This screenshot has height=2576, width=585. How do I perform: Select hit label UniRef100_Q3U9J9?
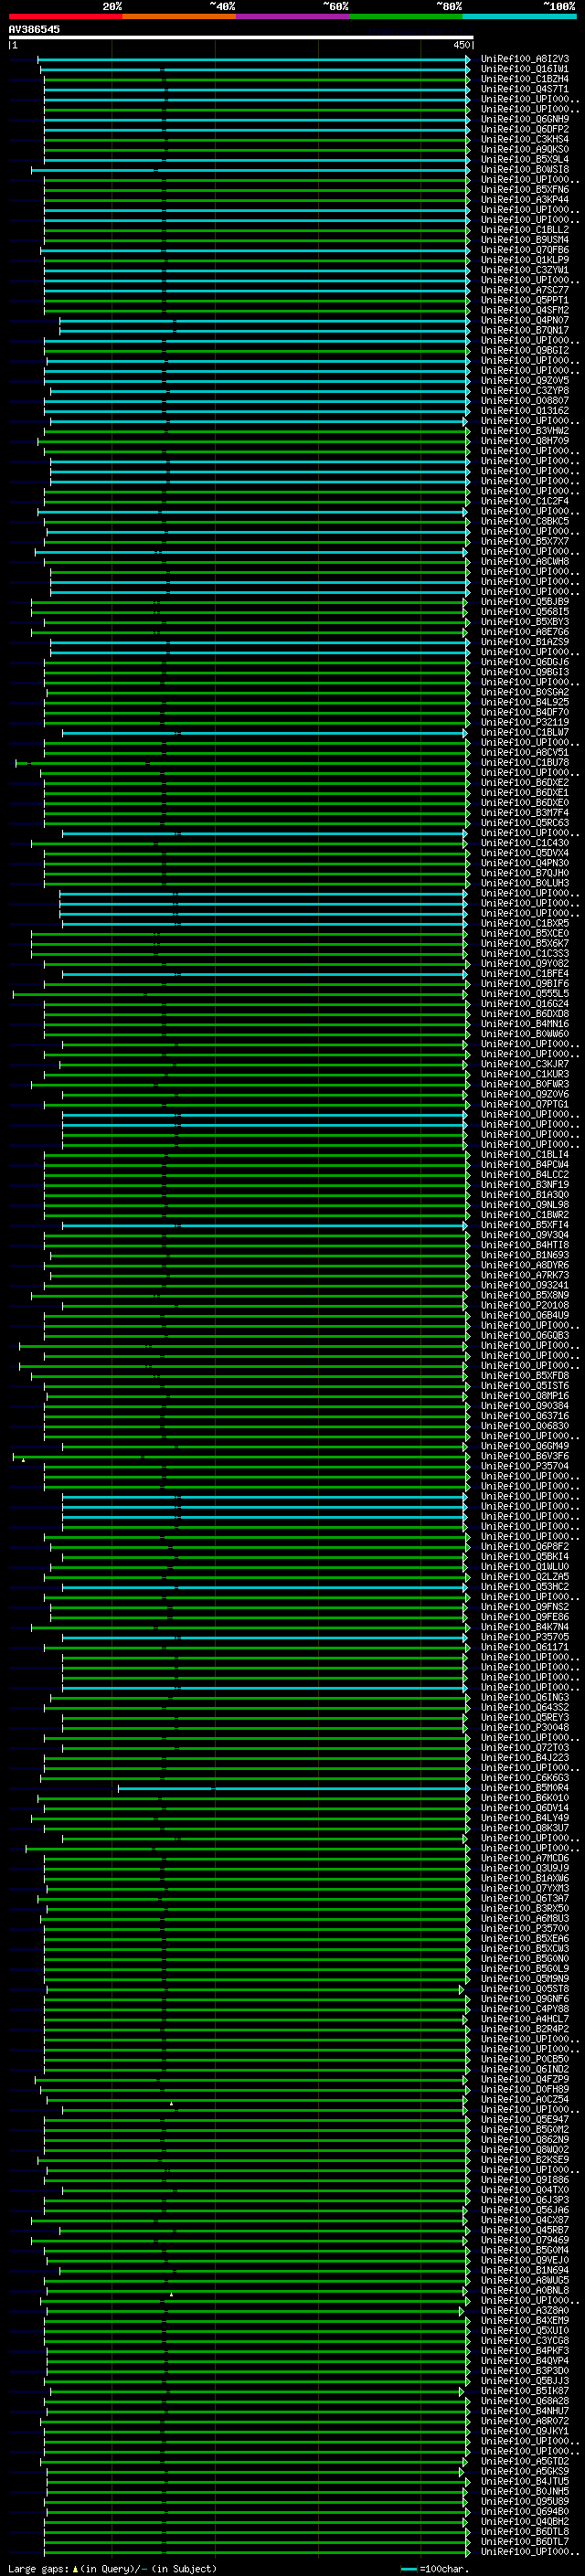525,1868
